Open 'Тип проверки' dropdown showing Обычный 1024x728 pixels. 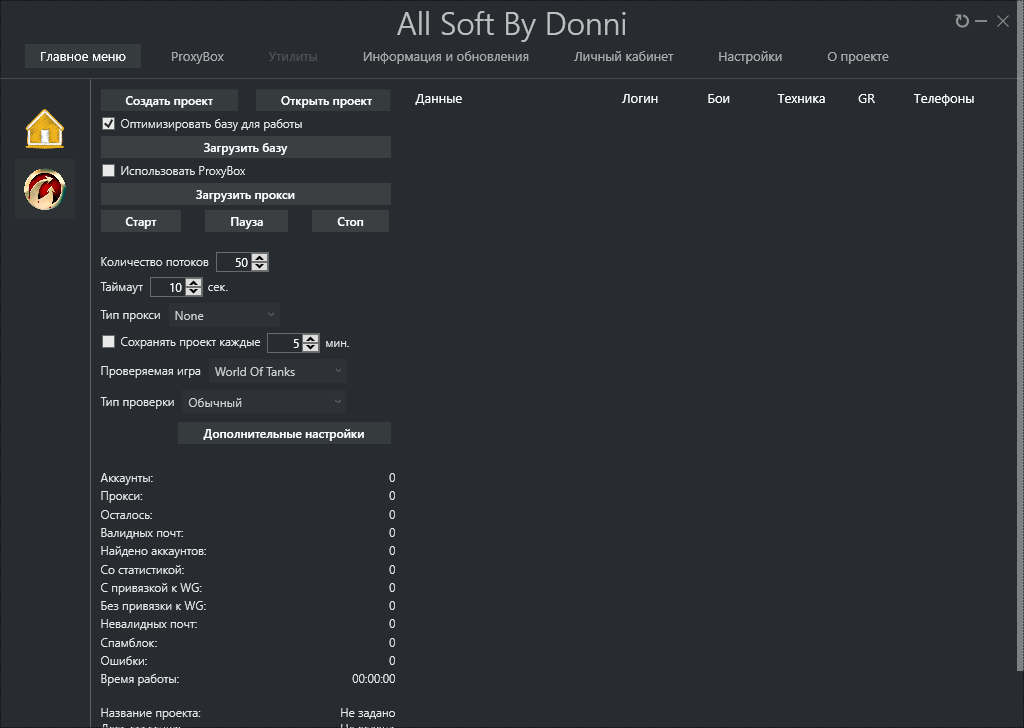(x=264, y=402)
